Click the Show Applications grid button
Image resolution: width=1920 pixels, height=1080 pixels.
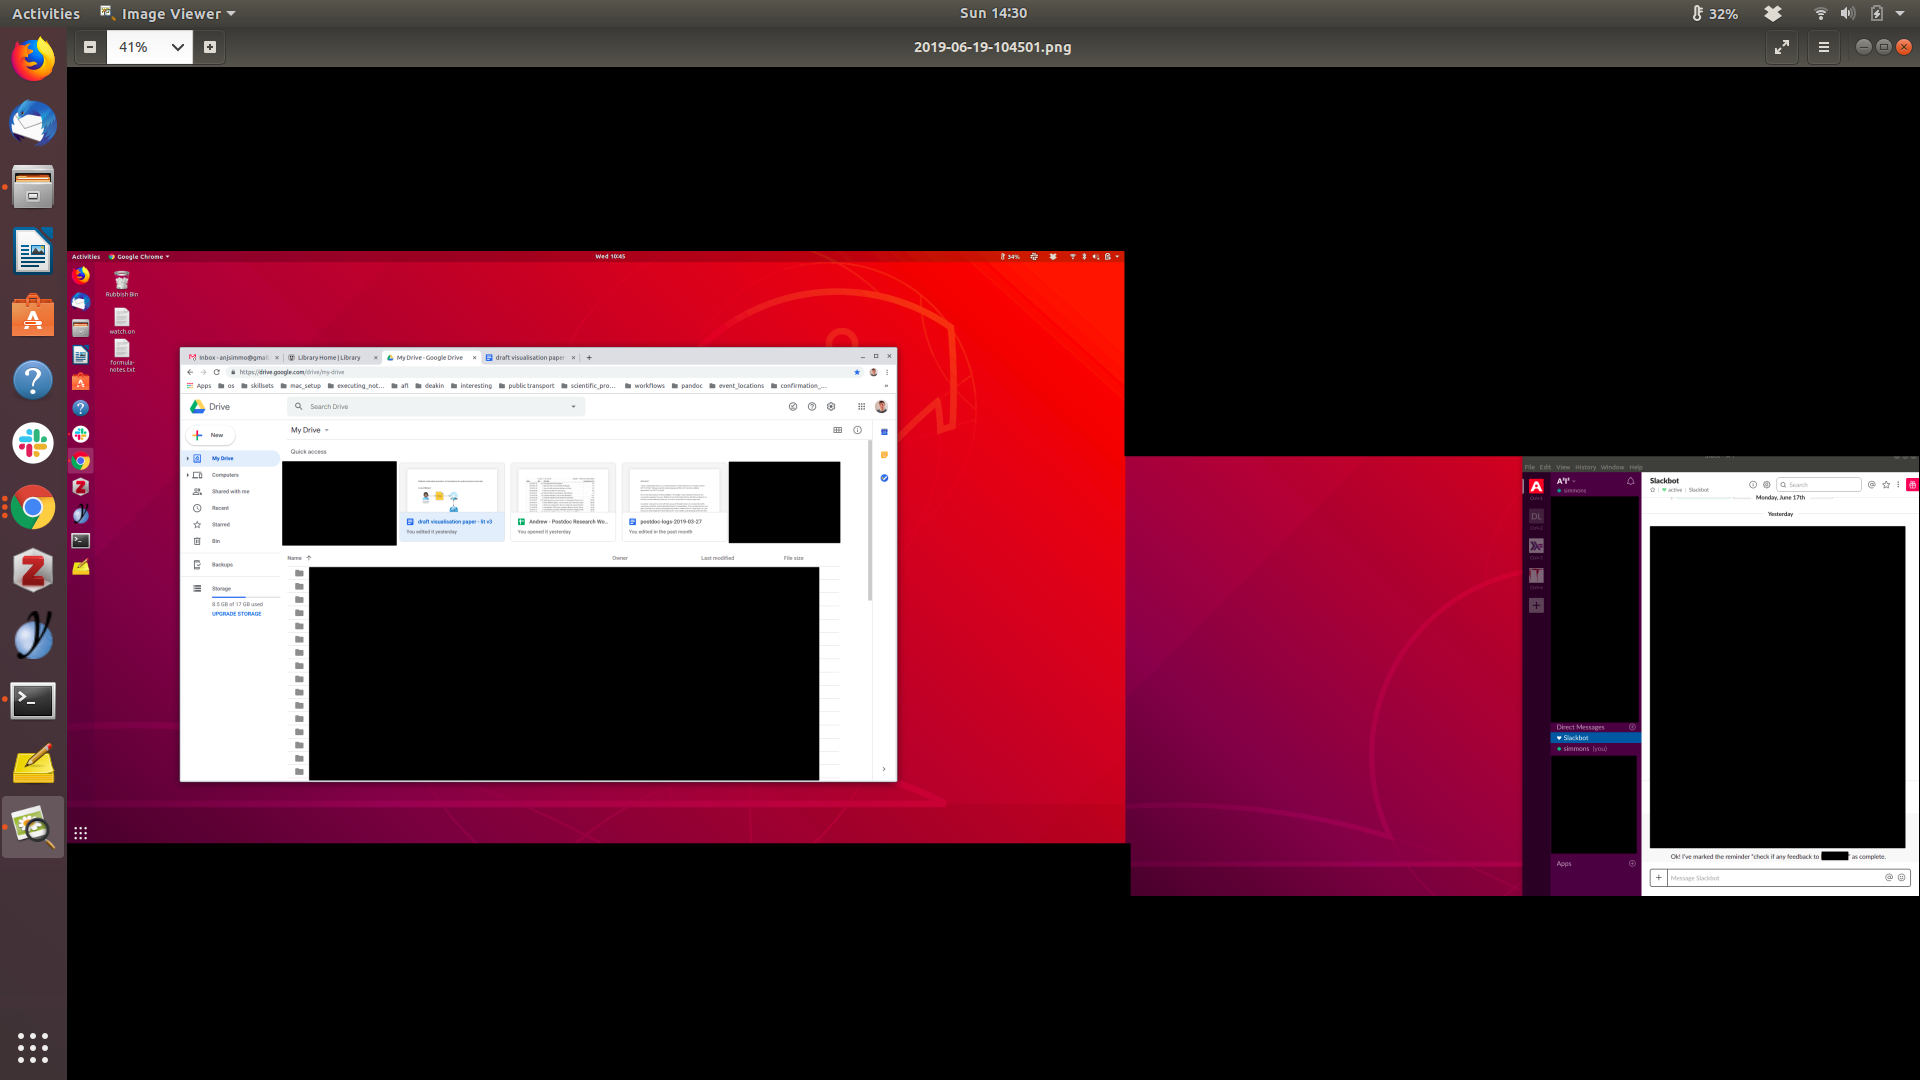click(x=33, y=1047)
